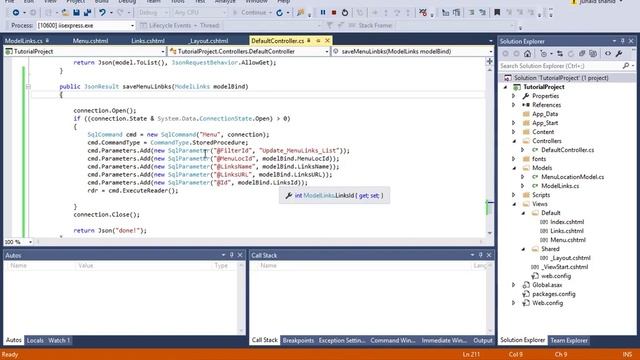This screenshot has width=640, height=360.
Task: Click the editor split window handle
Action: pos(489,61)
